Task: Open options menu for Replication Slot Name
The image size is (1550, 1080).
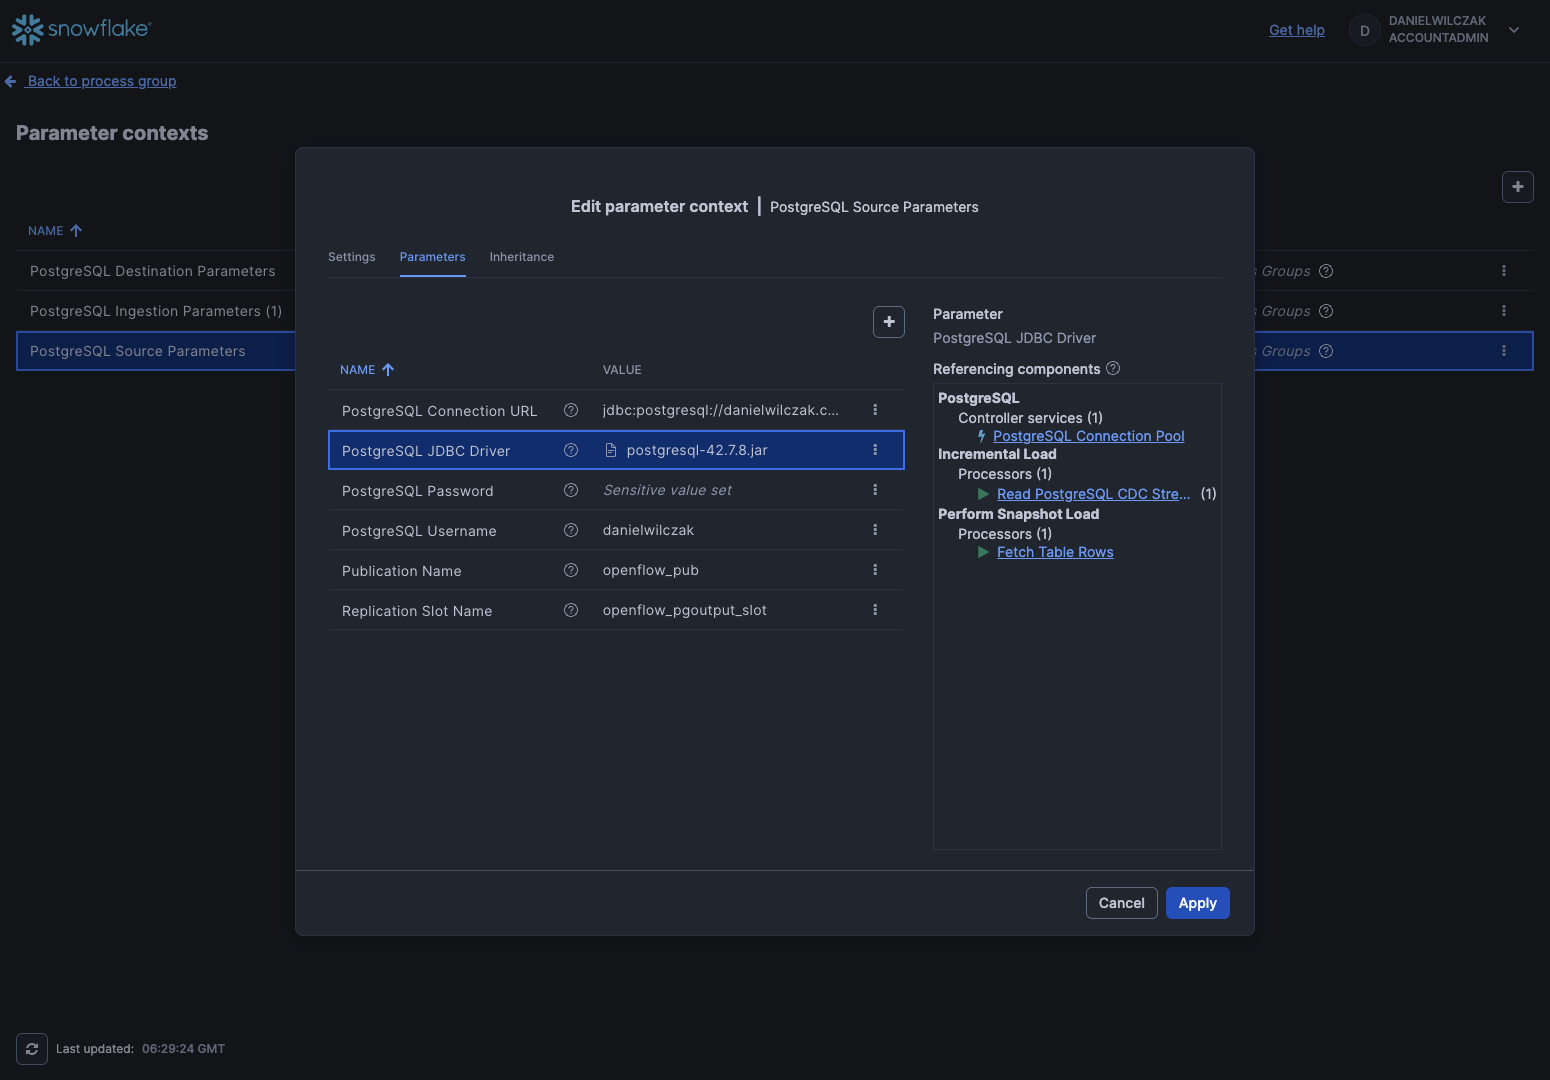Action: pyautogui.click(x=875, y=610)
